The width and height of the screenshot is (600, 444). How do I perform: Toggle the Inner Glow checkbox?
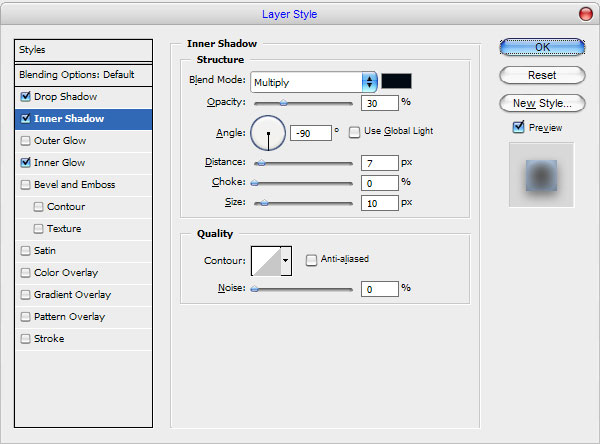pyautogui.click(x=25, y=163)
